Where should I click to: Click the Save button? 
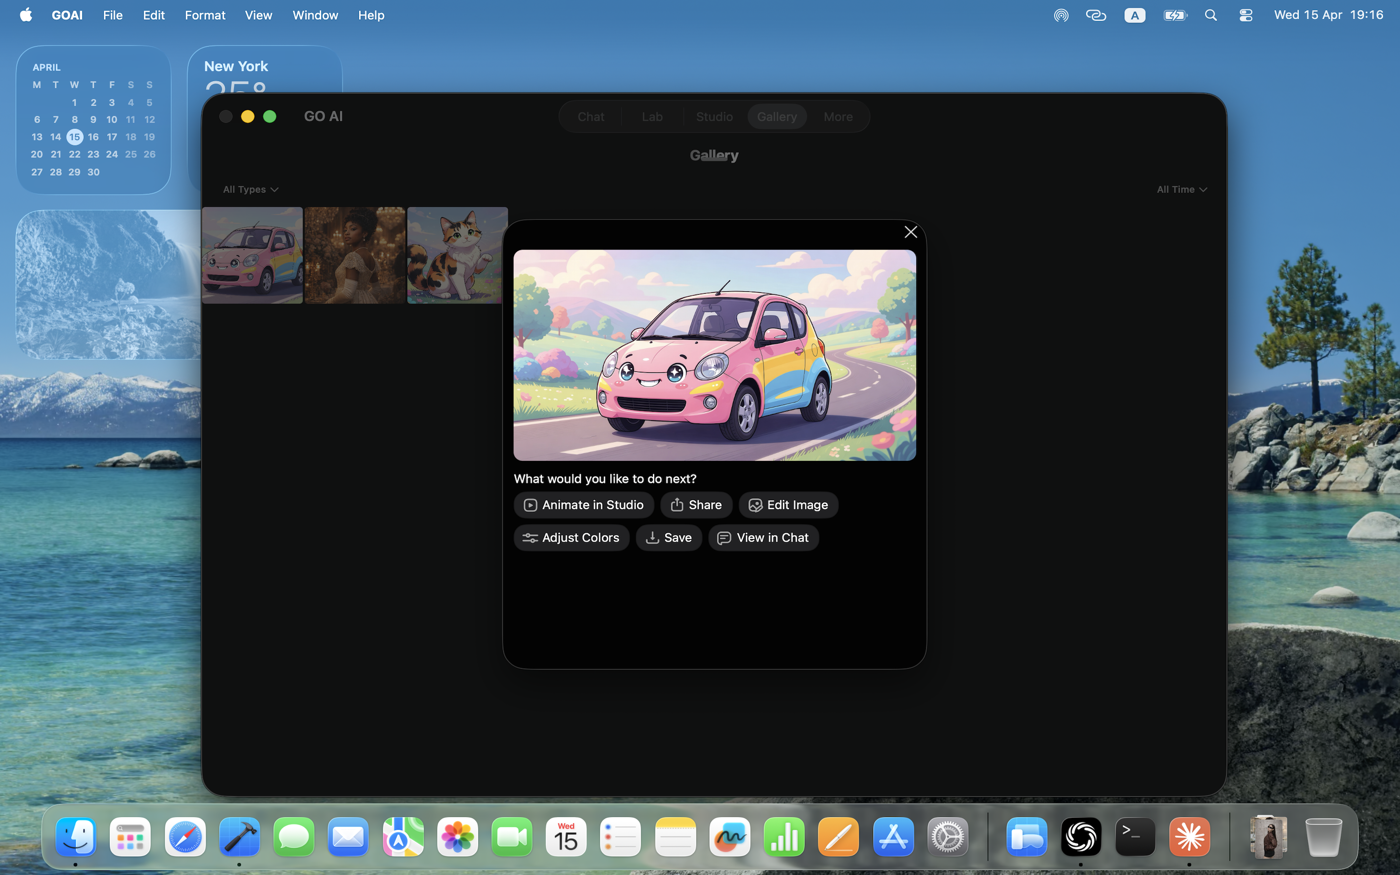tap(668, 538)
